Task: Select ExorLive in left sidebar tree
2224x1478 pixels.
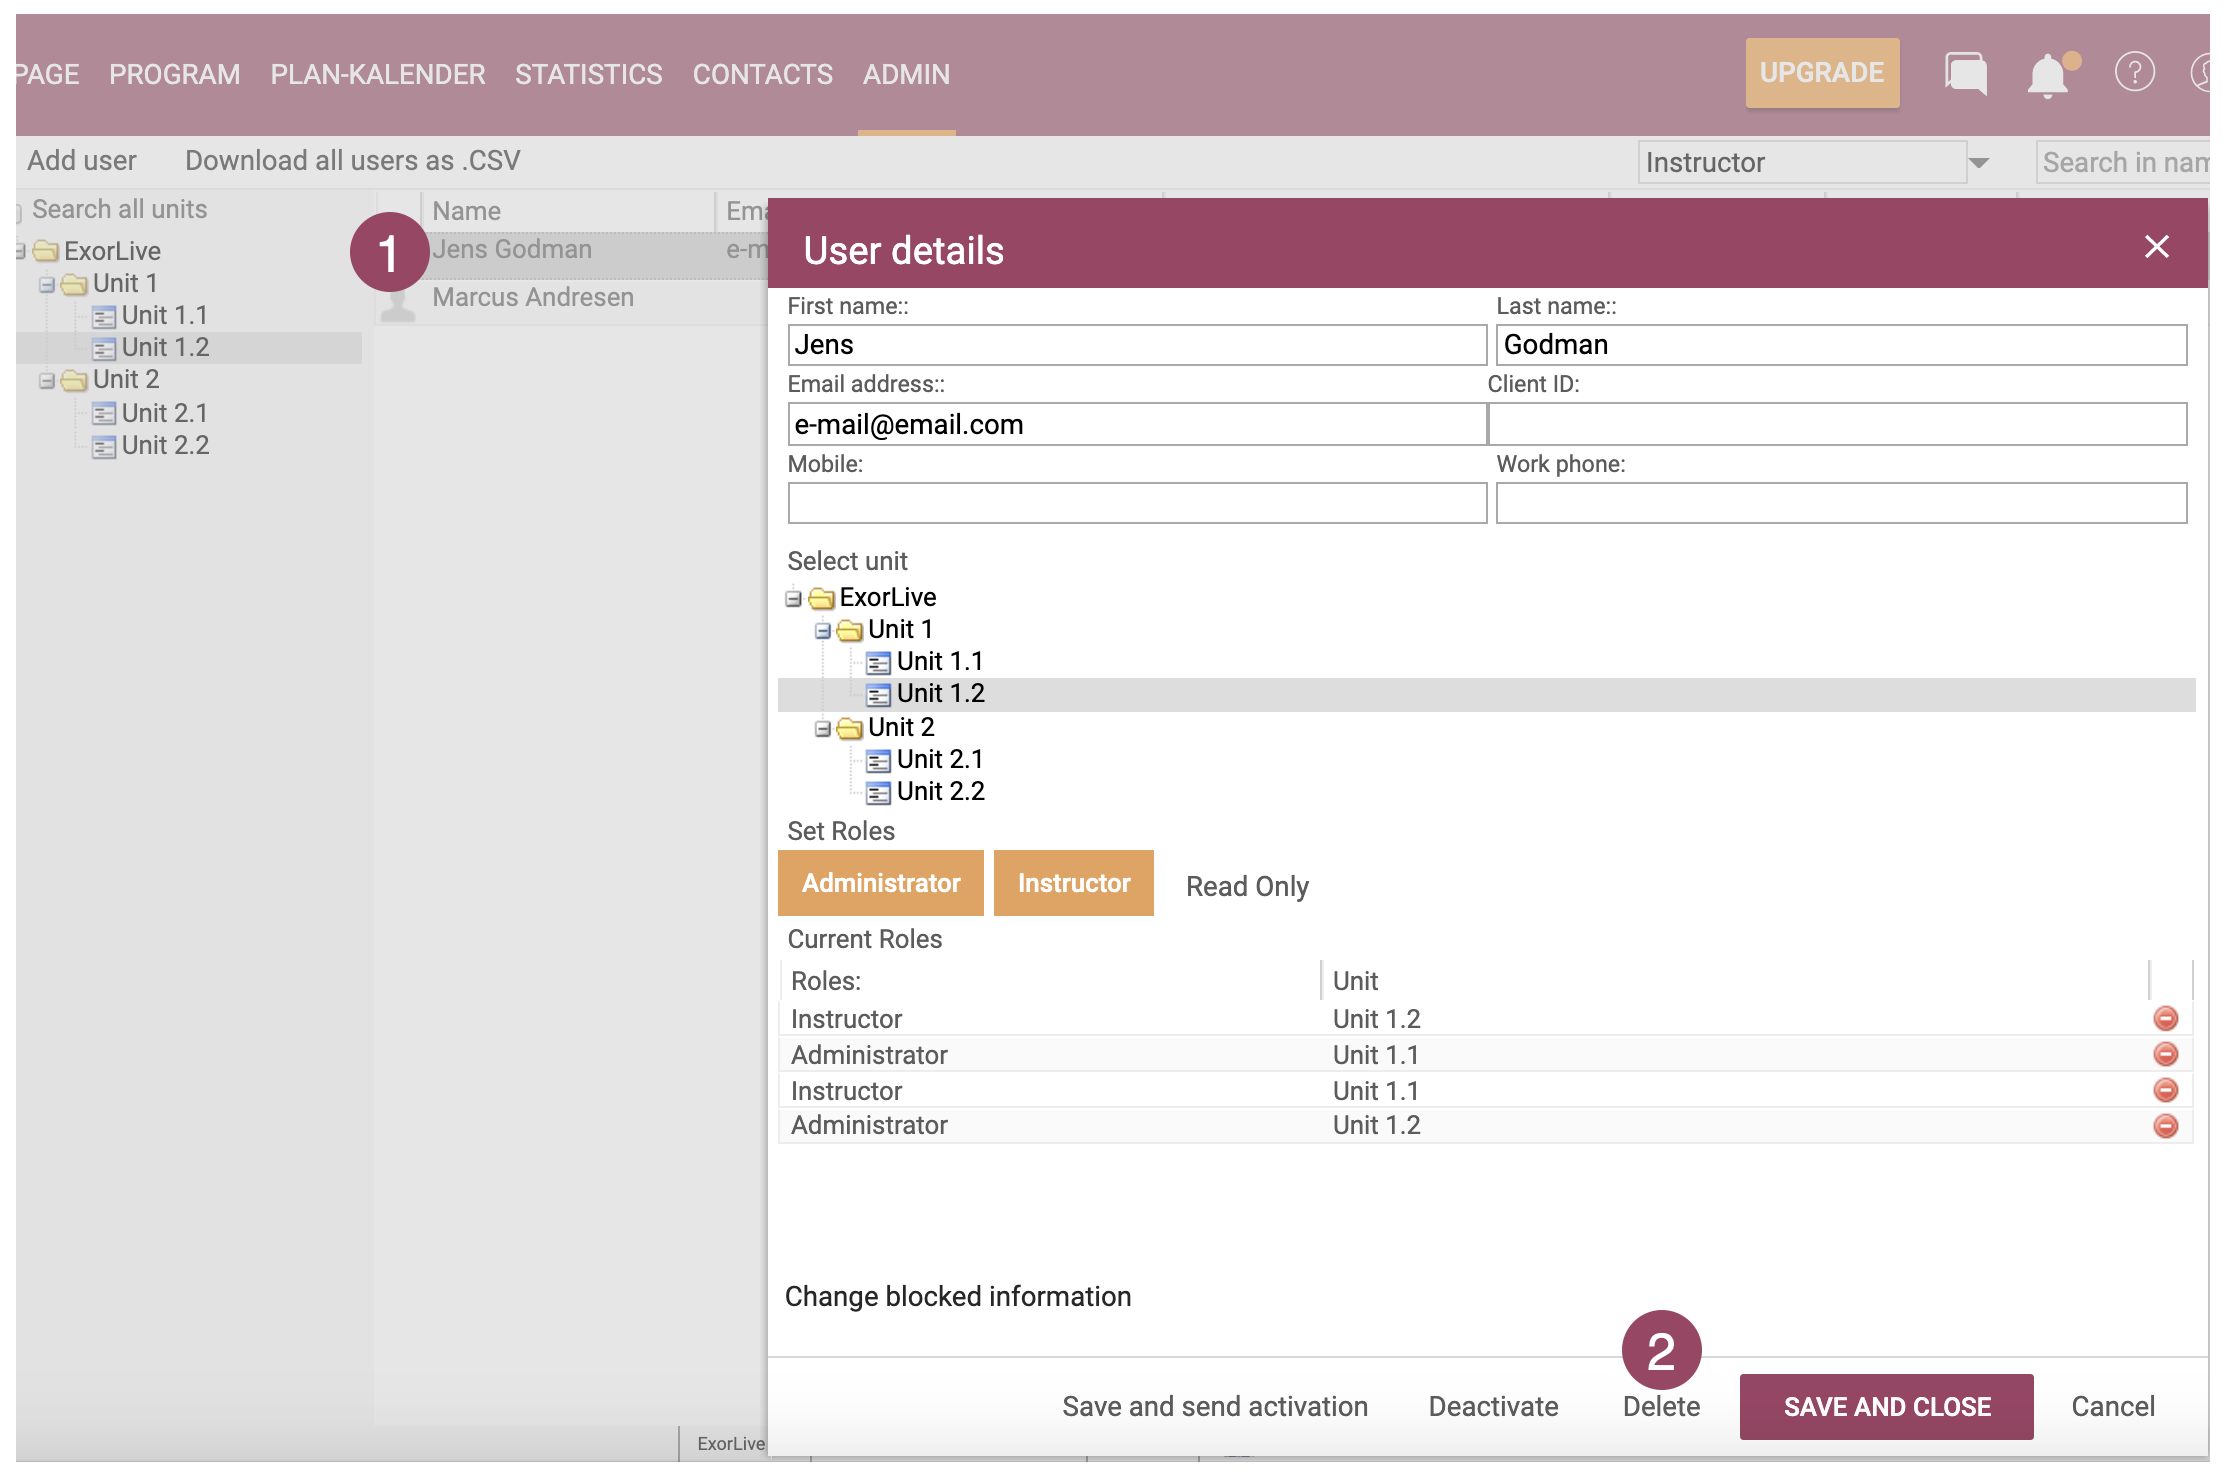Action: click(x=112, y=251)
